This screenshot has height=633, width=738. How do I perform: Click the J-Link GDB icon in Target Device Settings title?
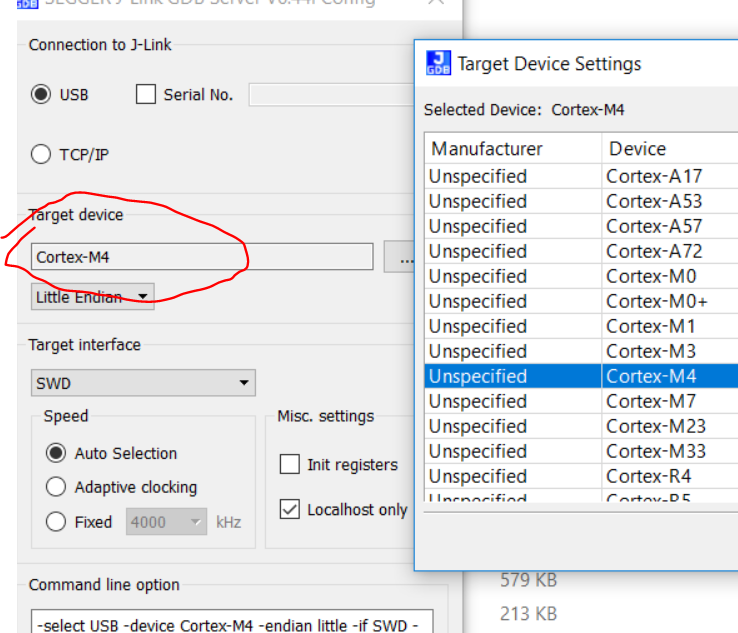click(x=438, y=63)
